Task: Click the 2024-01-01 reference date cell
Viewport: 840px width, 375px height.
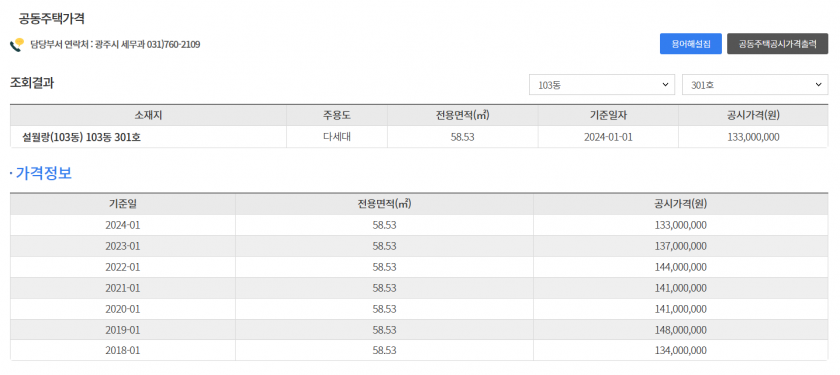Action: [608, 137]
